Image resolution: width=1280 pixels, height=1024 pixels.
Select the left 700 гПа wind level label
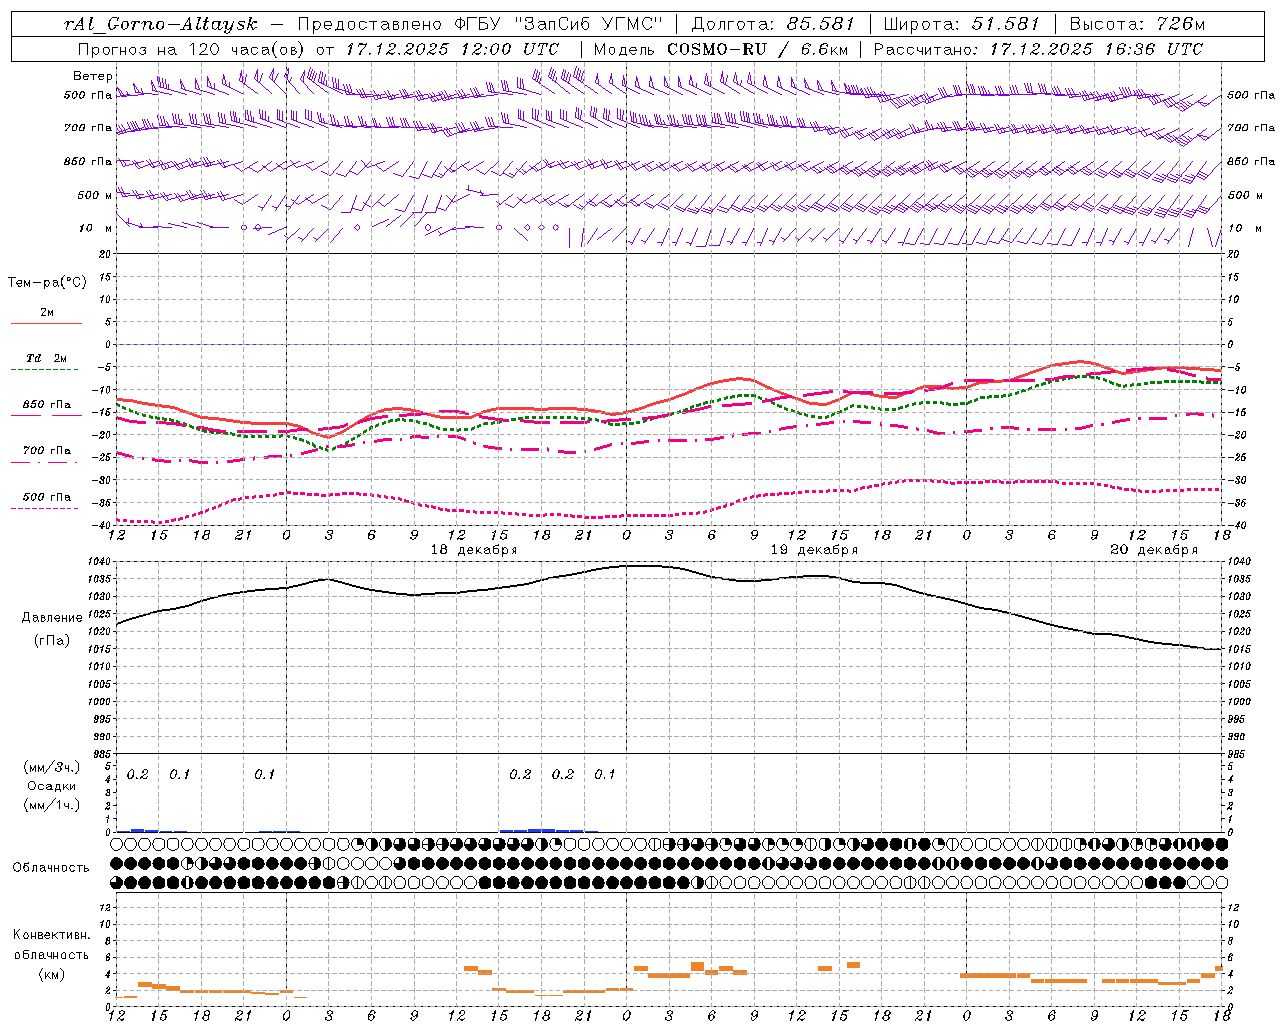pos(88,128)
